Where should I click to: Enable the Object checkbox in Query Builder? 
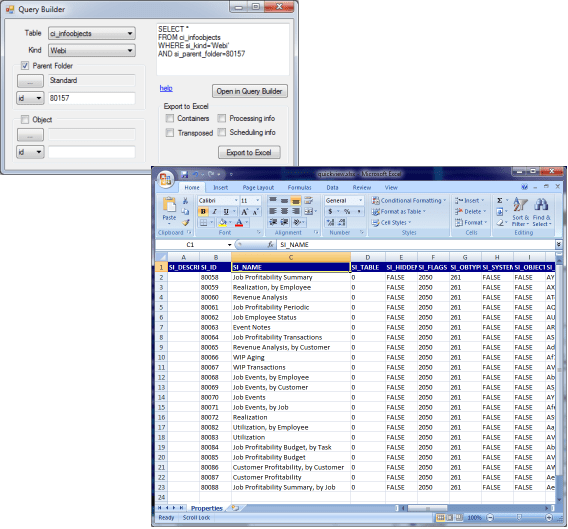tap(25, 119)
